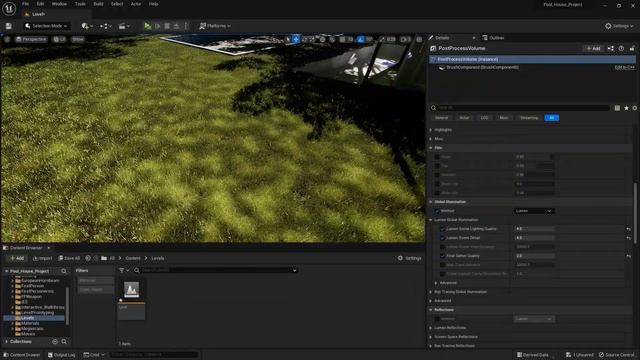640x360 pixels.
Task: Open the Selection Mode dropdown
Action: (46, 26)
